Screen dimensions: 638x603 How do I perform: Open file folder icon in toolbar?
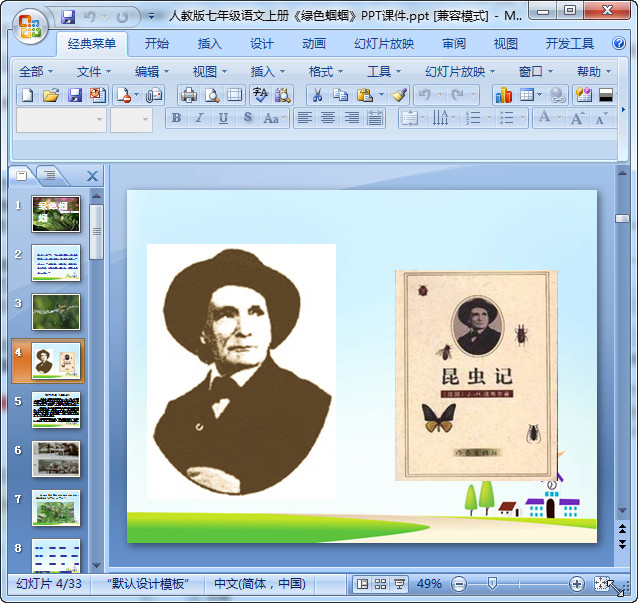coord(51,95)
